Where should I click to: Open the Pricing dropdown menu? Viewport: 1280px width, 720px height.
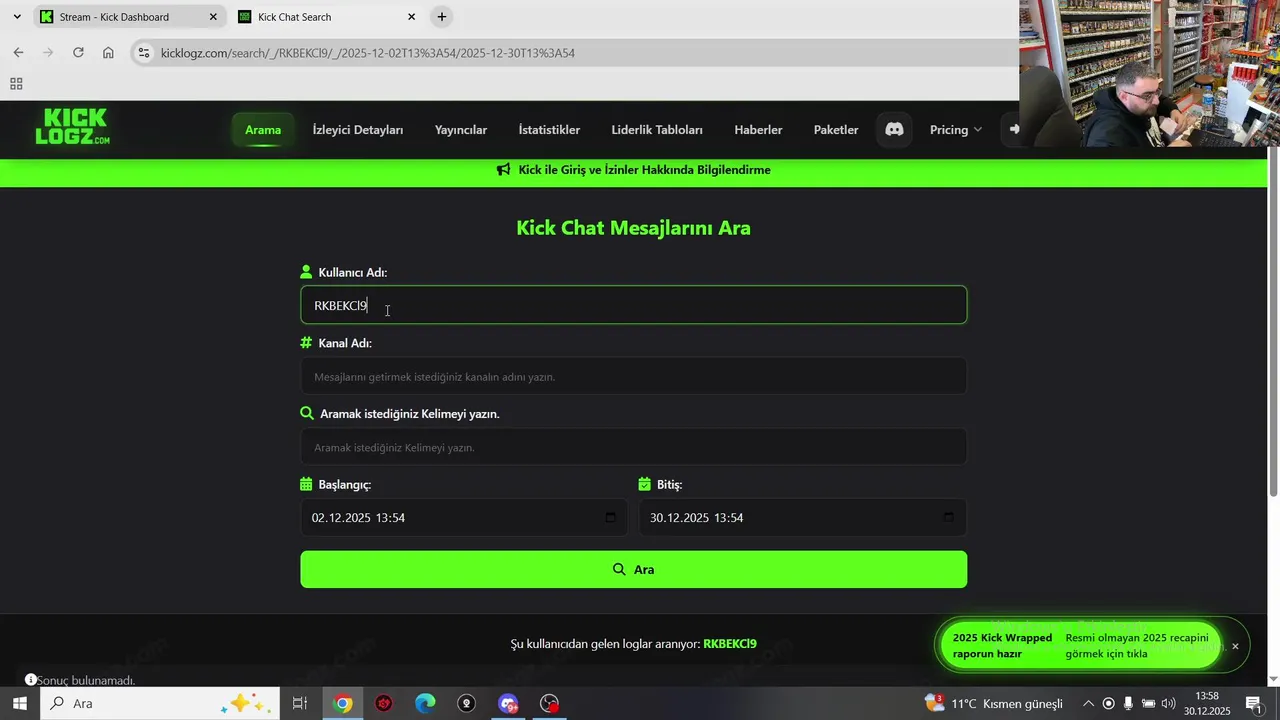click(956, 130)
